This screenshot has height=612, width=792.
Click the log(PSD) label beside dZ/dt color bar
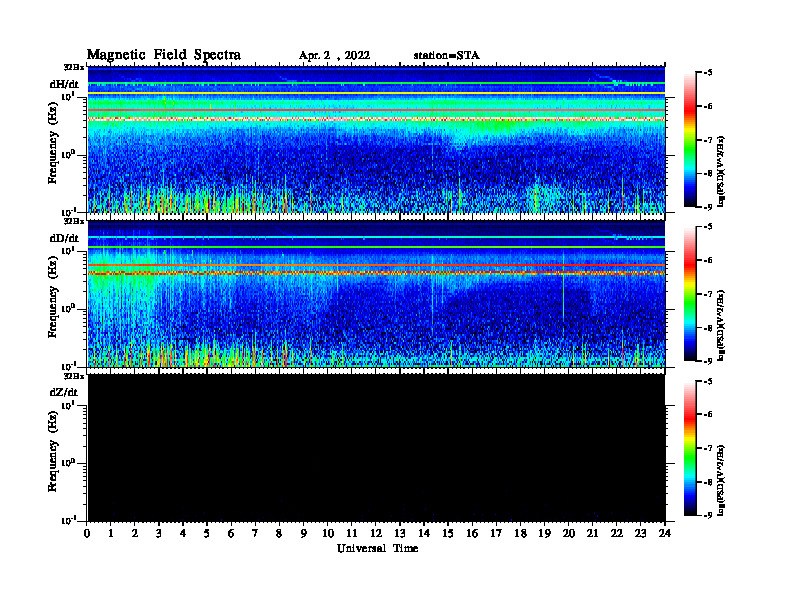click(722, 480)
